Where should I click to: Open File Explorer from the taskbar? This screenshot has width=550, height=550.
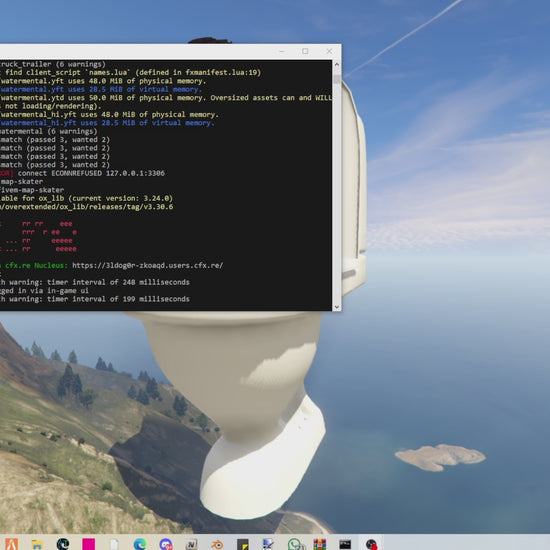(x=37, y=544)
